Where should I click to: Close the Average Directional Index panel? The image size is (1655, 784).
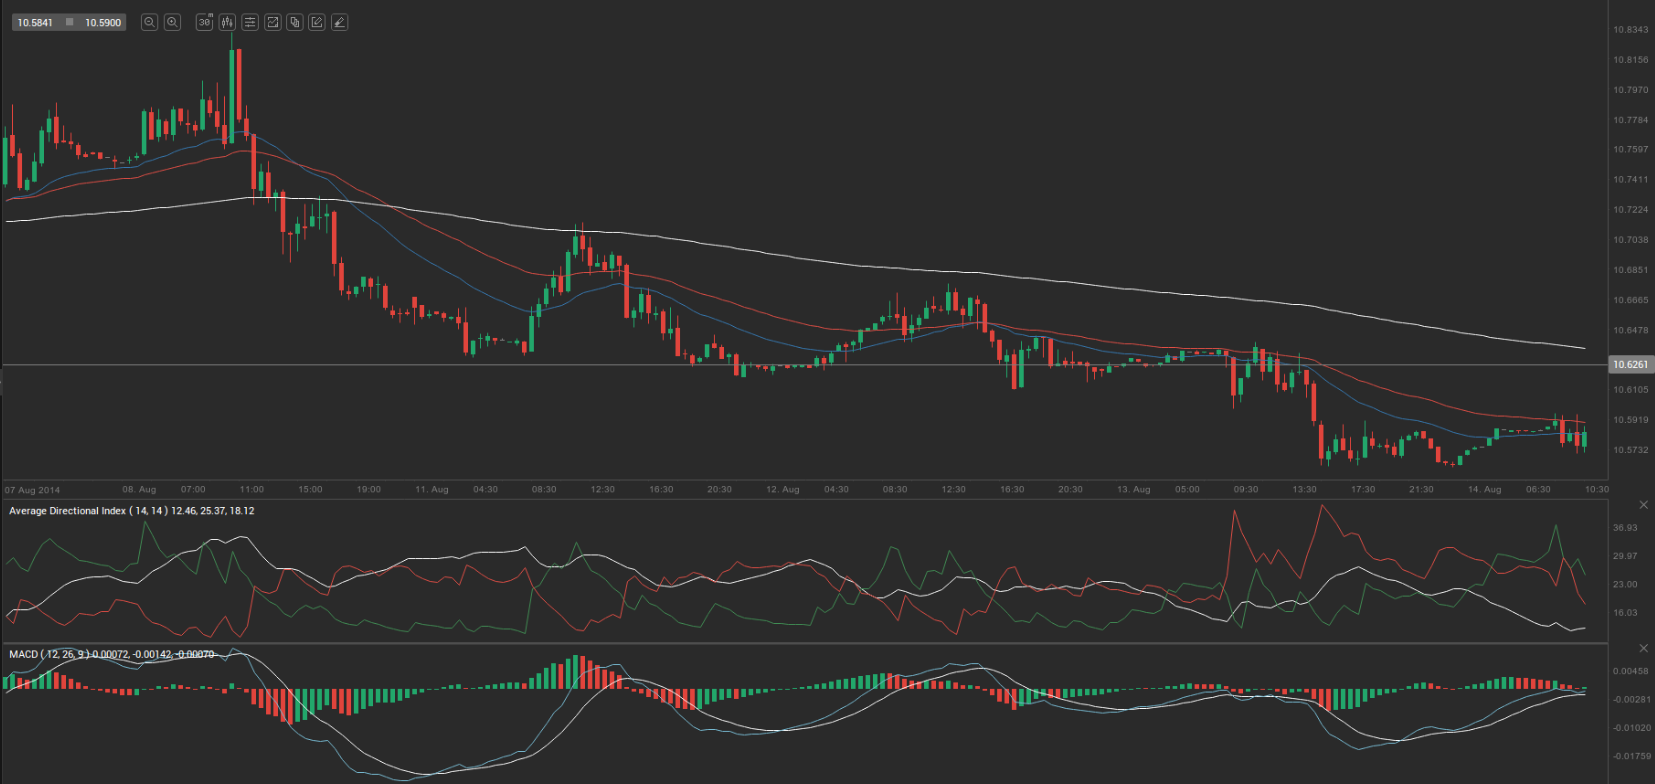coord(1643,505)
